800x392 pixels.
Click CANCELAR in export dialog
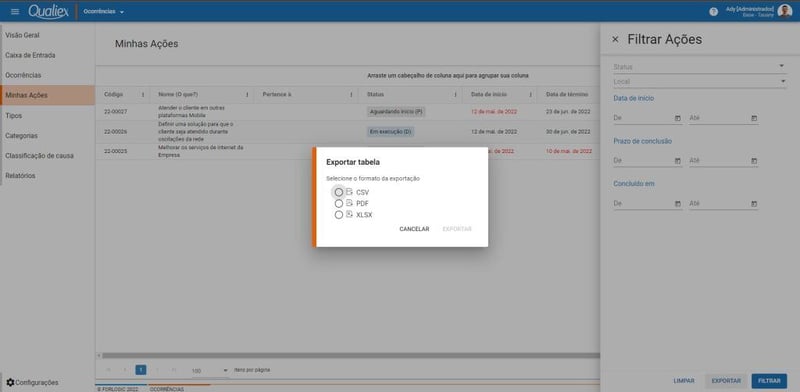(x=414, y=229)
